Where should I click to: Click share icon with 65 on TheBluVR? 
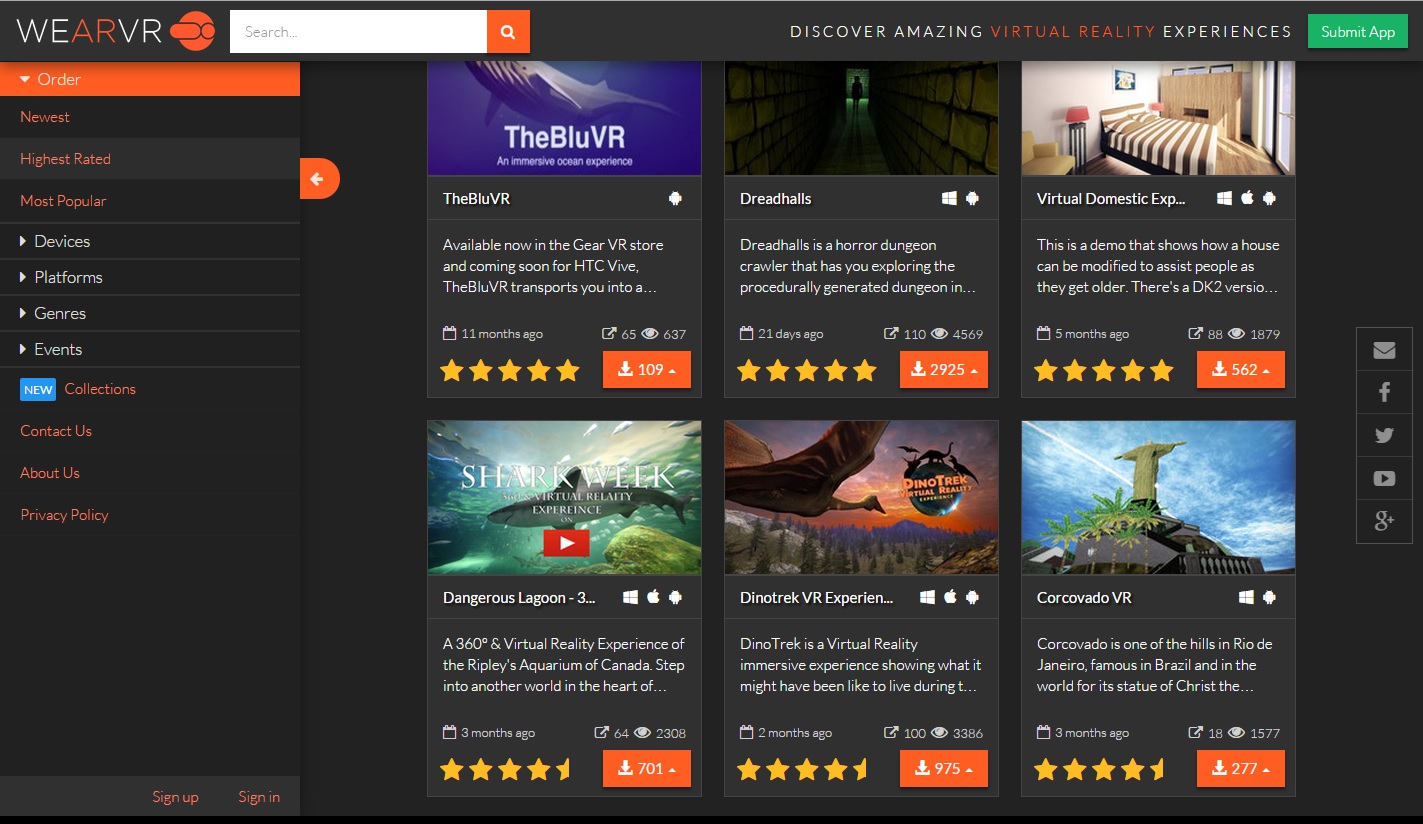pyautogui.click(x=609, y=334)
